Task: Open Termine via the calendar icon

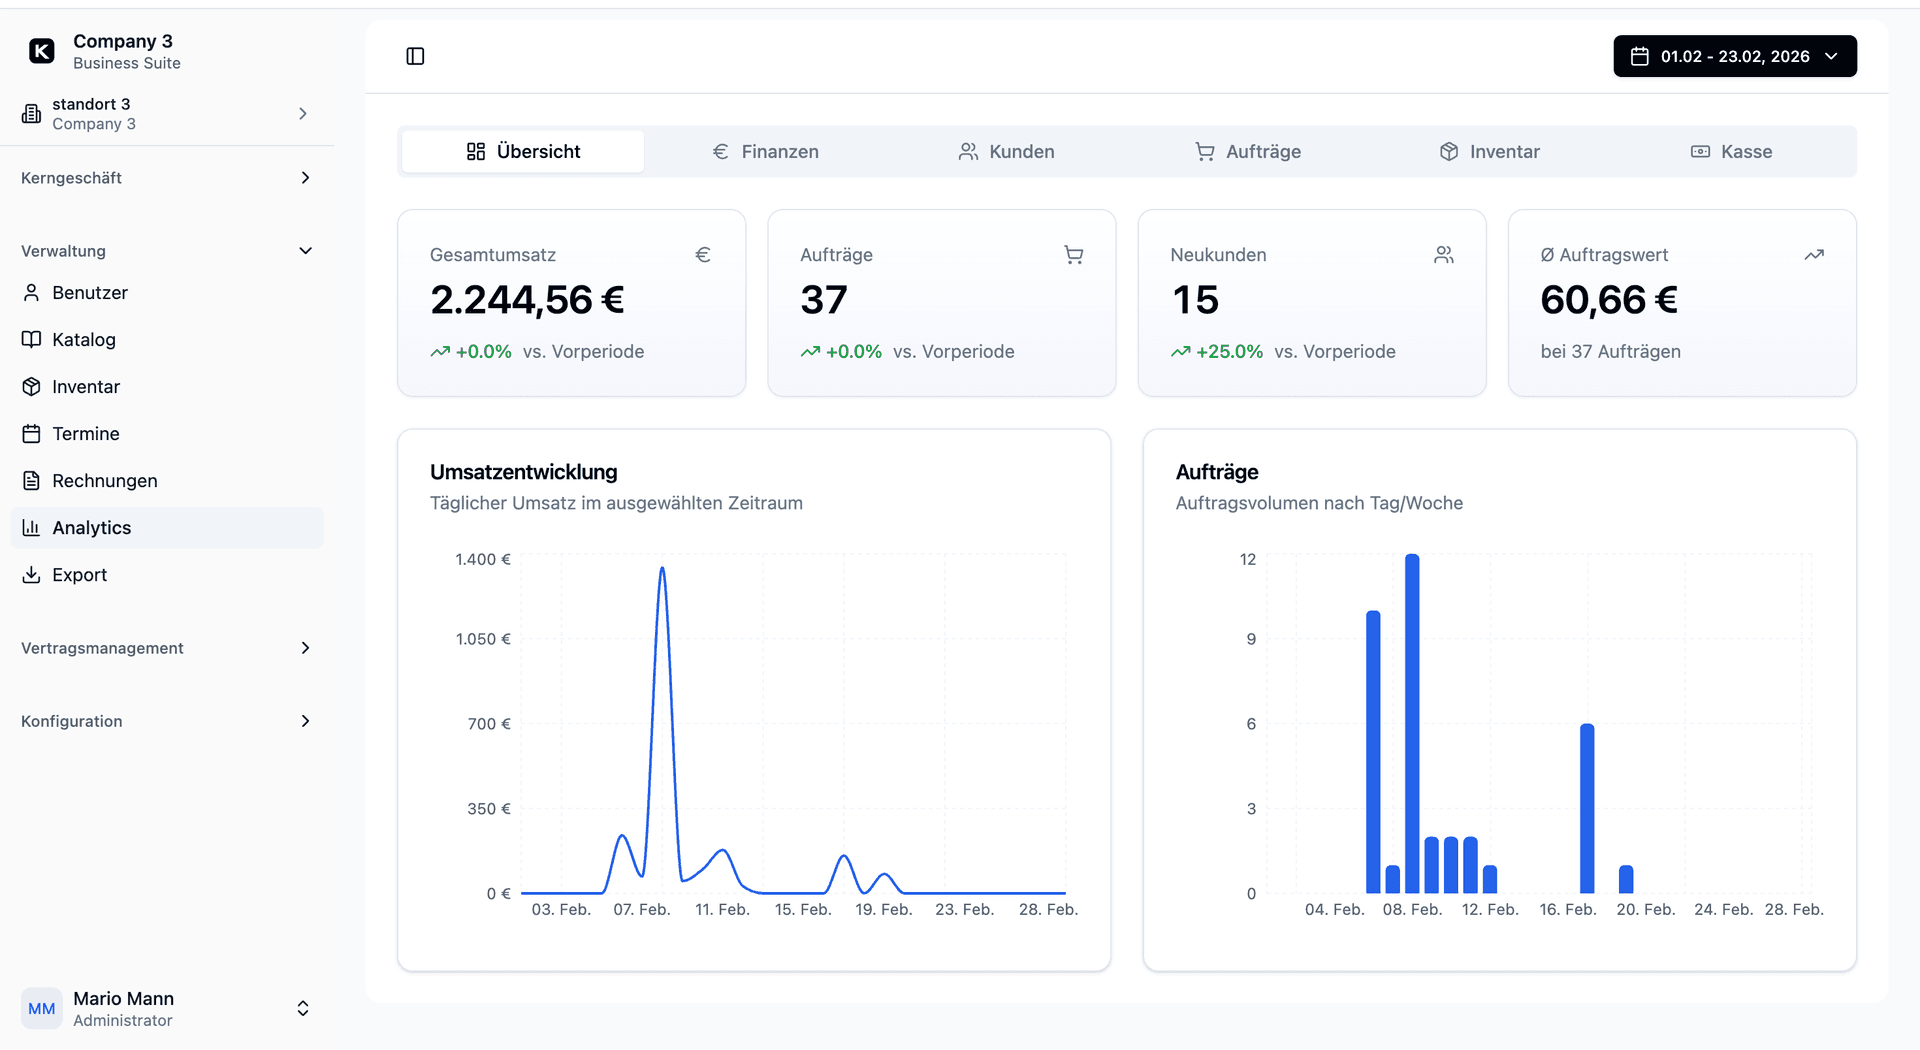Action: point(31,433)
